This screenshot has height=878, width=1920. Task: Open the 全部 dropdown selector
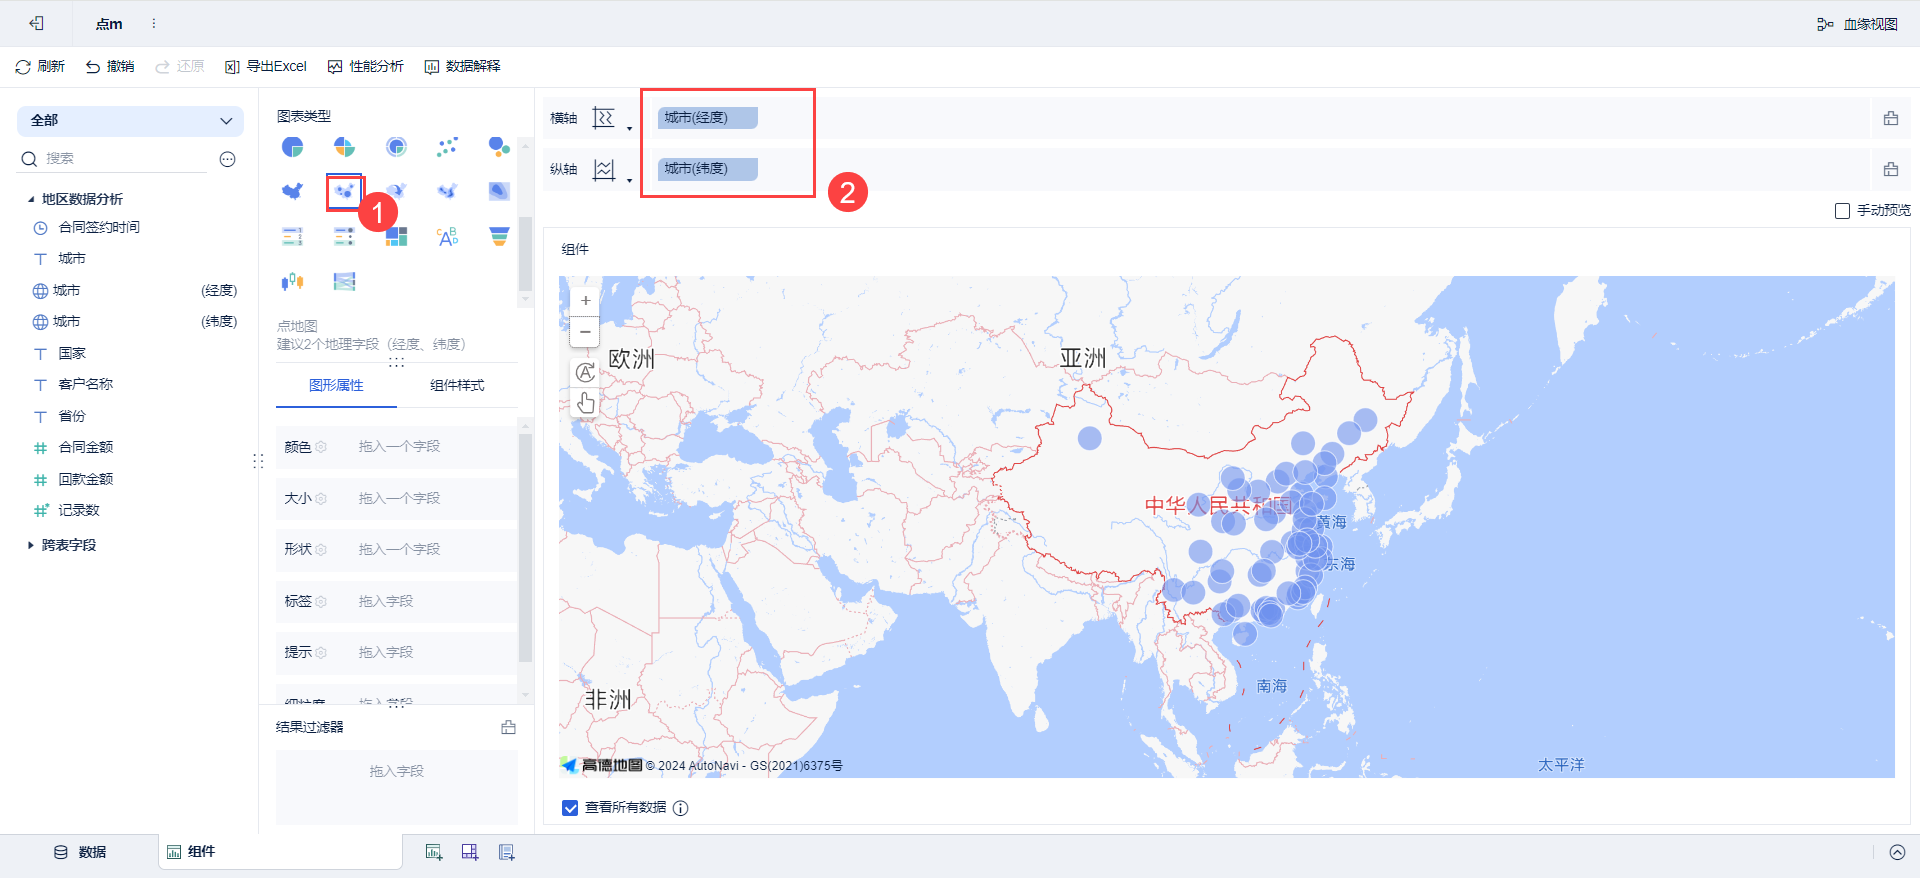[x=130, y=121]
